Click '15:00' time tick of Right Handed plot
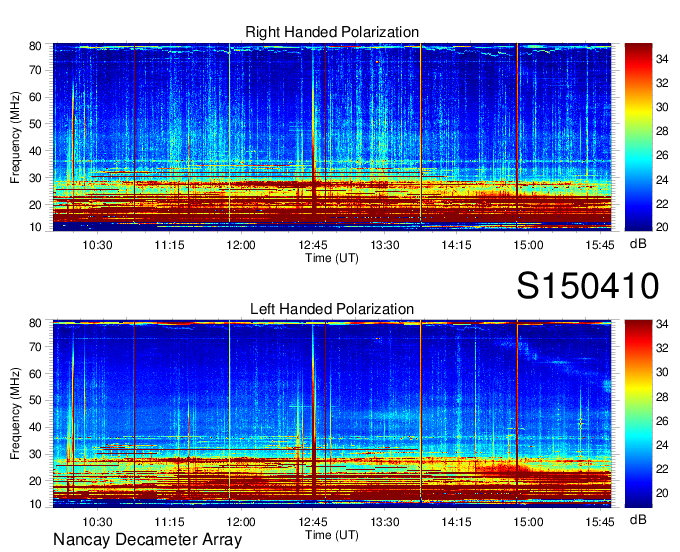The image size is (680, 552). (528, 245)
